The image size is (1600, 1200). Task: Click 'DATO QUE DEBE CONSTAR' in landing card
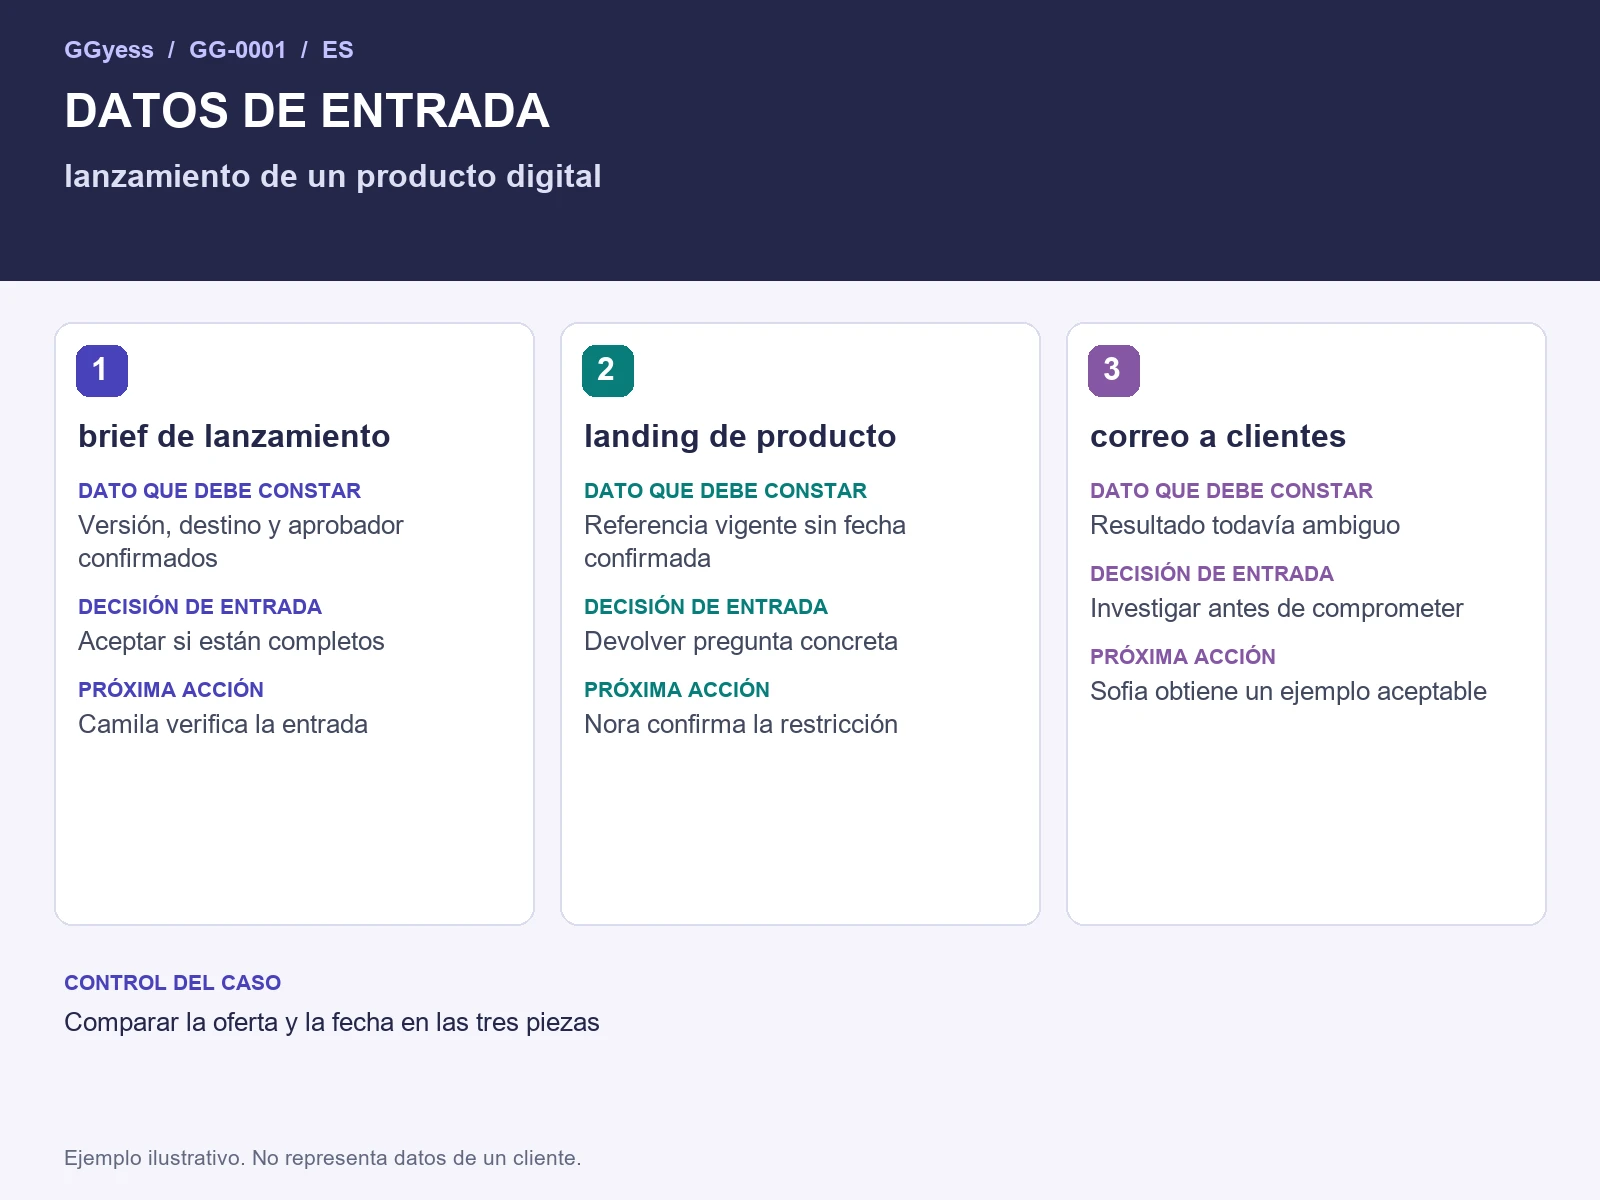point(726,491)
